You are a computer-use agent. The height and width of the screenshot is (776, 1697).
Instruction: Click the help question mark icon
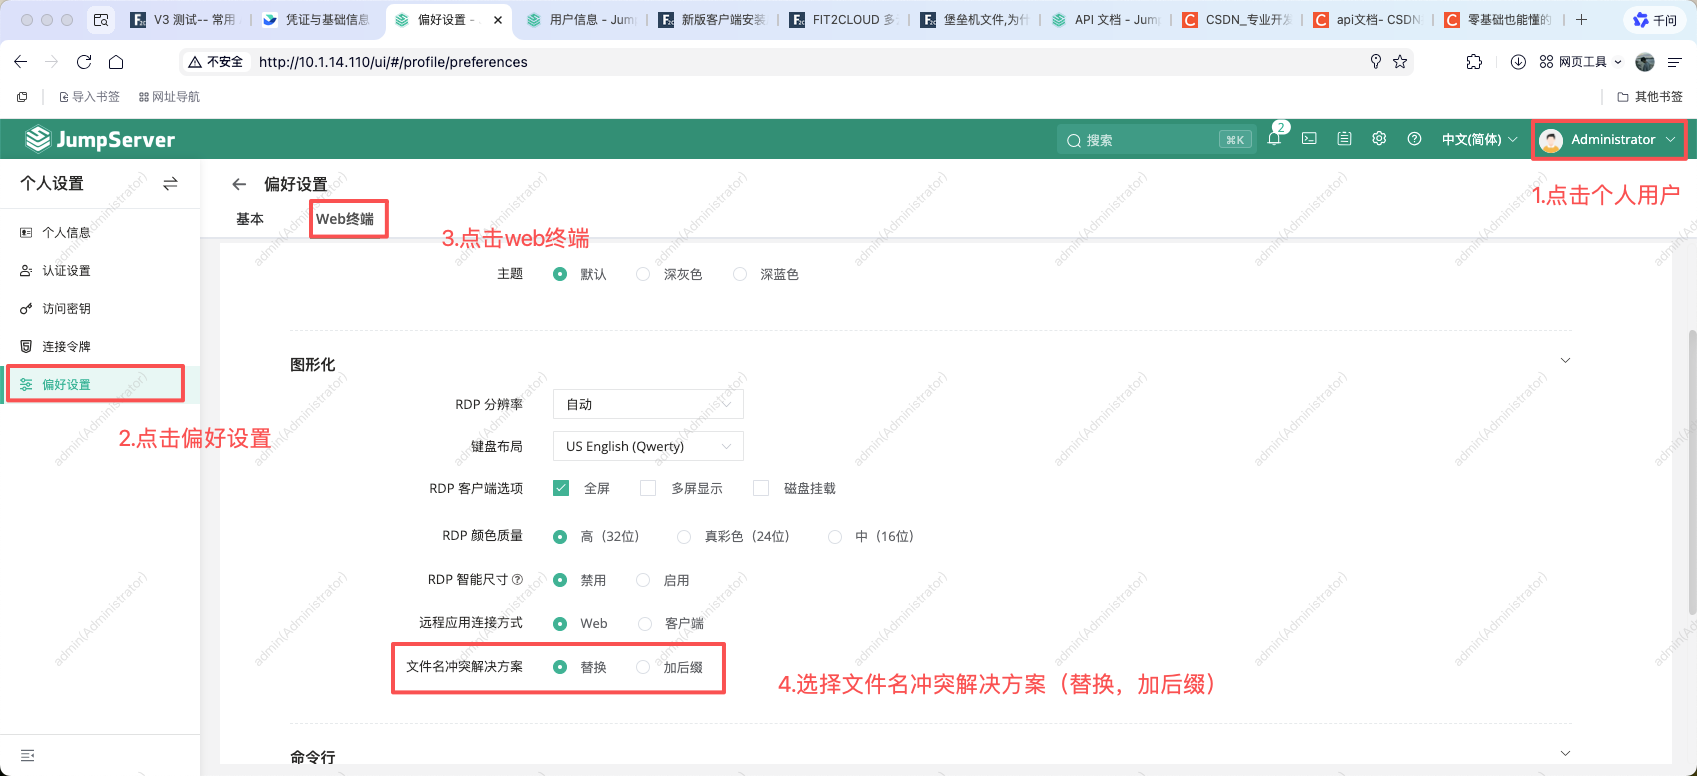click(x=1414, y=139)
